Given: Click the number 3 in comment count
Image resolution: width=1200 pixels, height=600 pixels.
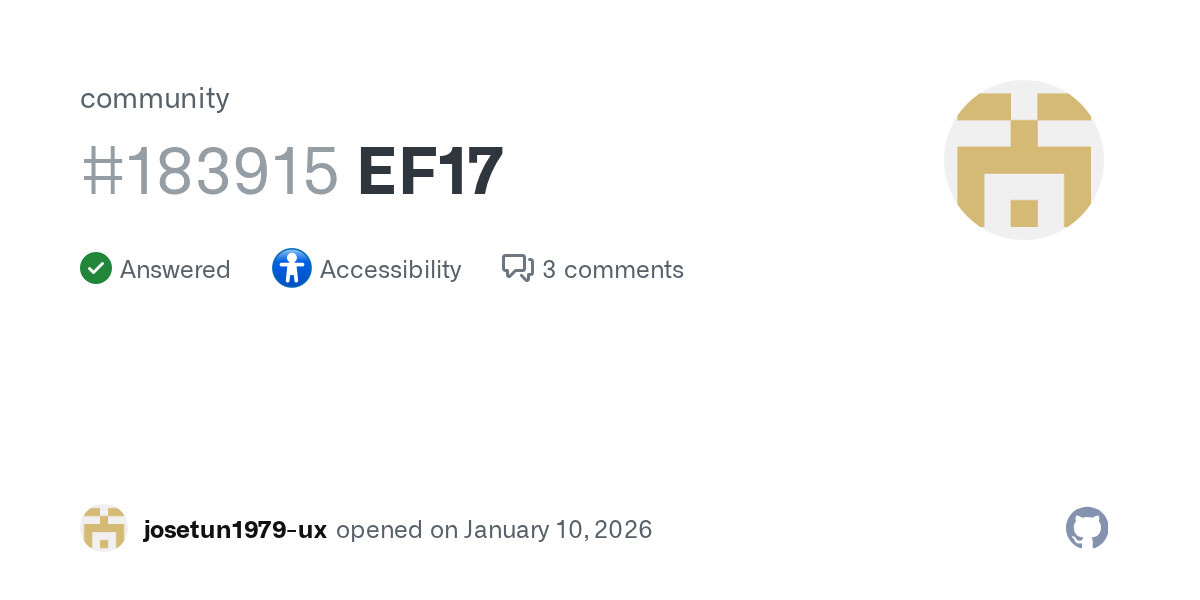Looking at the screenshot, I should click(x=549, y=270).
